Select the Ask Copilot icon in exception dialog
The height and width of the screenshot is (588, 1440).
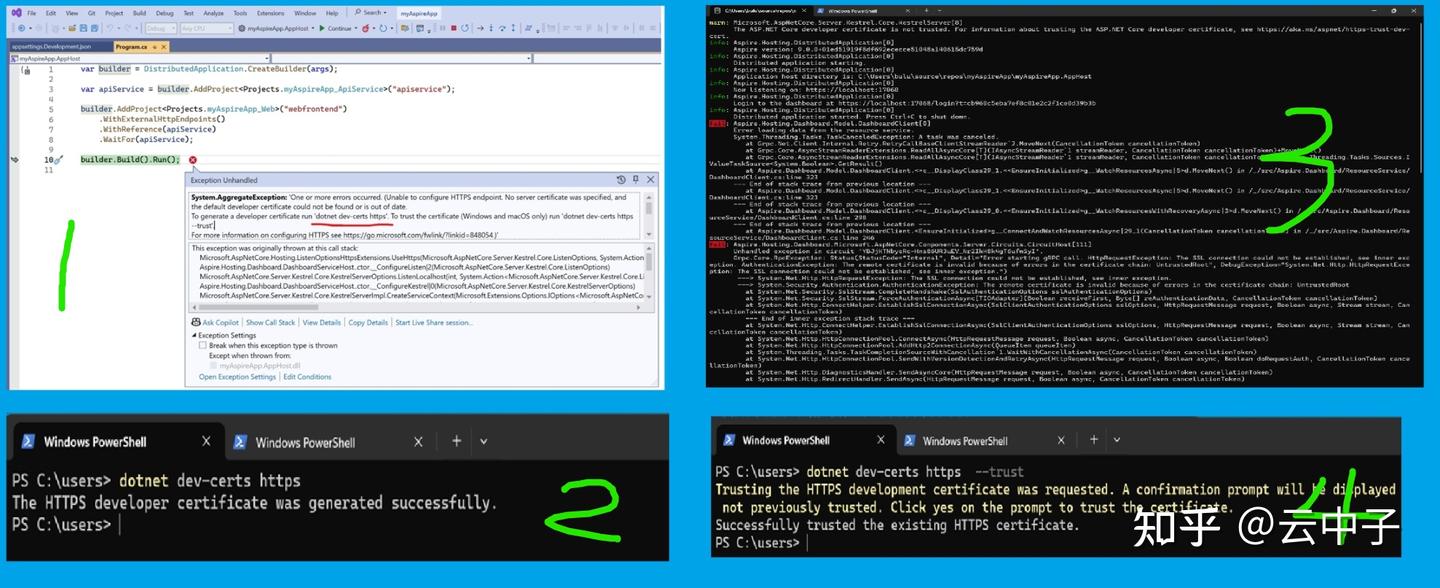[x=194, y=324]
